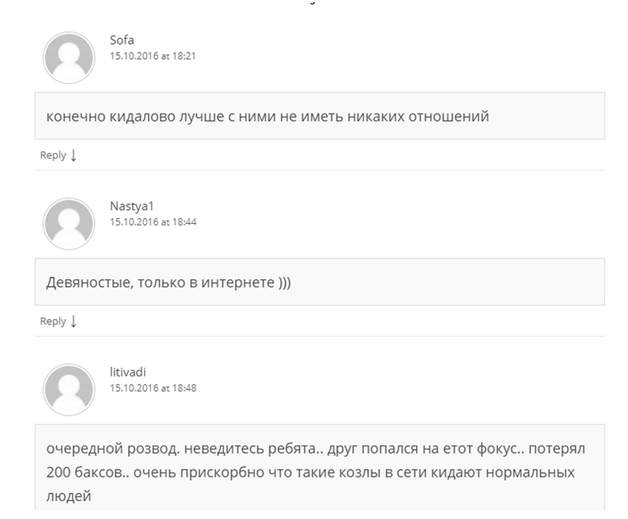Click the word 'Девяностые' in Nastya1's comment
The image size is (628, 519).
89,283
